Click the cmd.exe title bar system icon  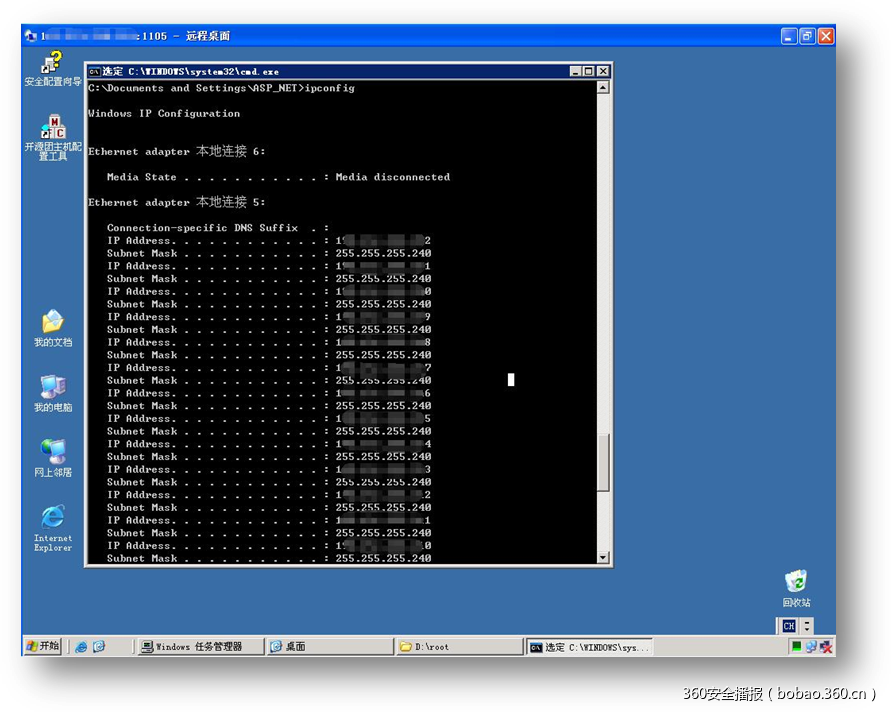coord(94,72)
